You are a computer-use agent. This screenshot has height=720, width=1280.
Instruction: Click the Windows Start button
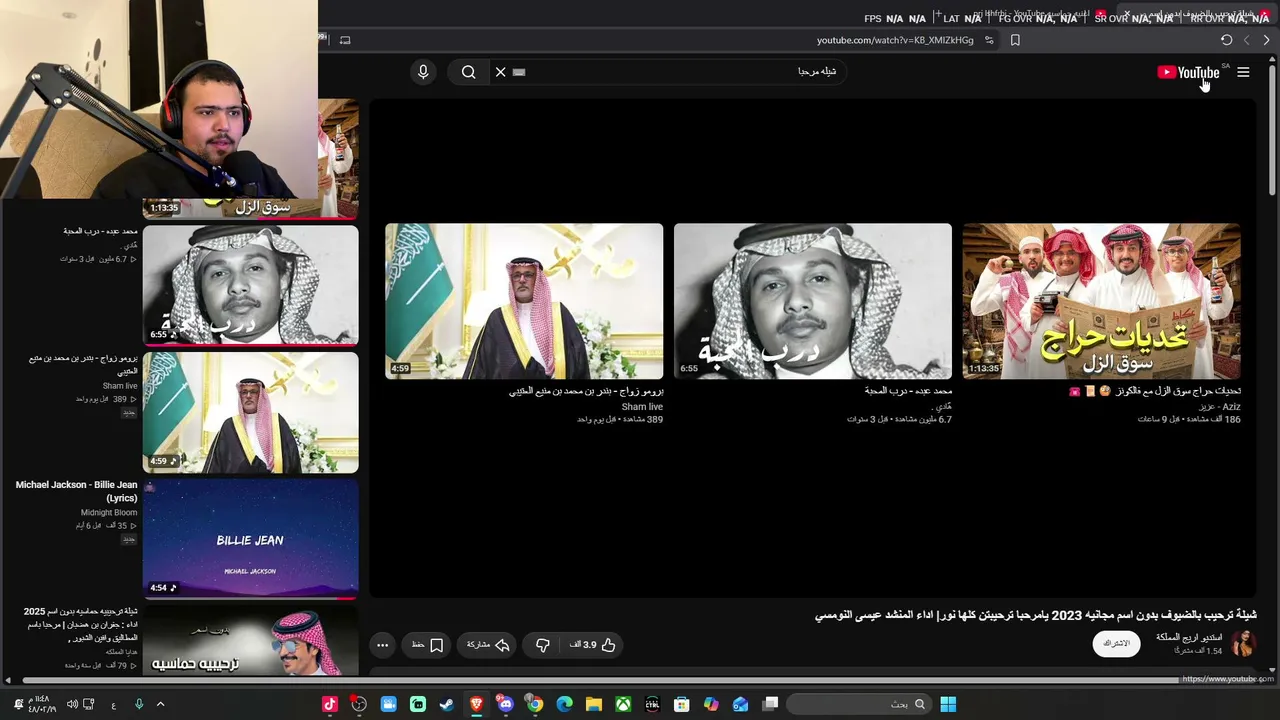(x=948, y=704)
